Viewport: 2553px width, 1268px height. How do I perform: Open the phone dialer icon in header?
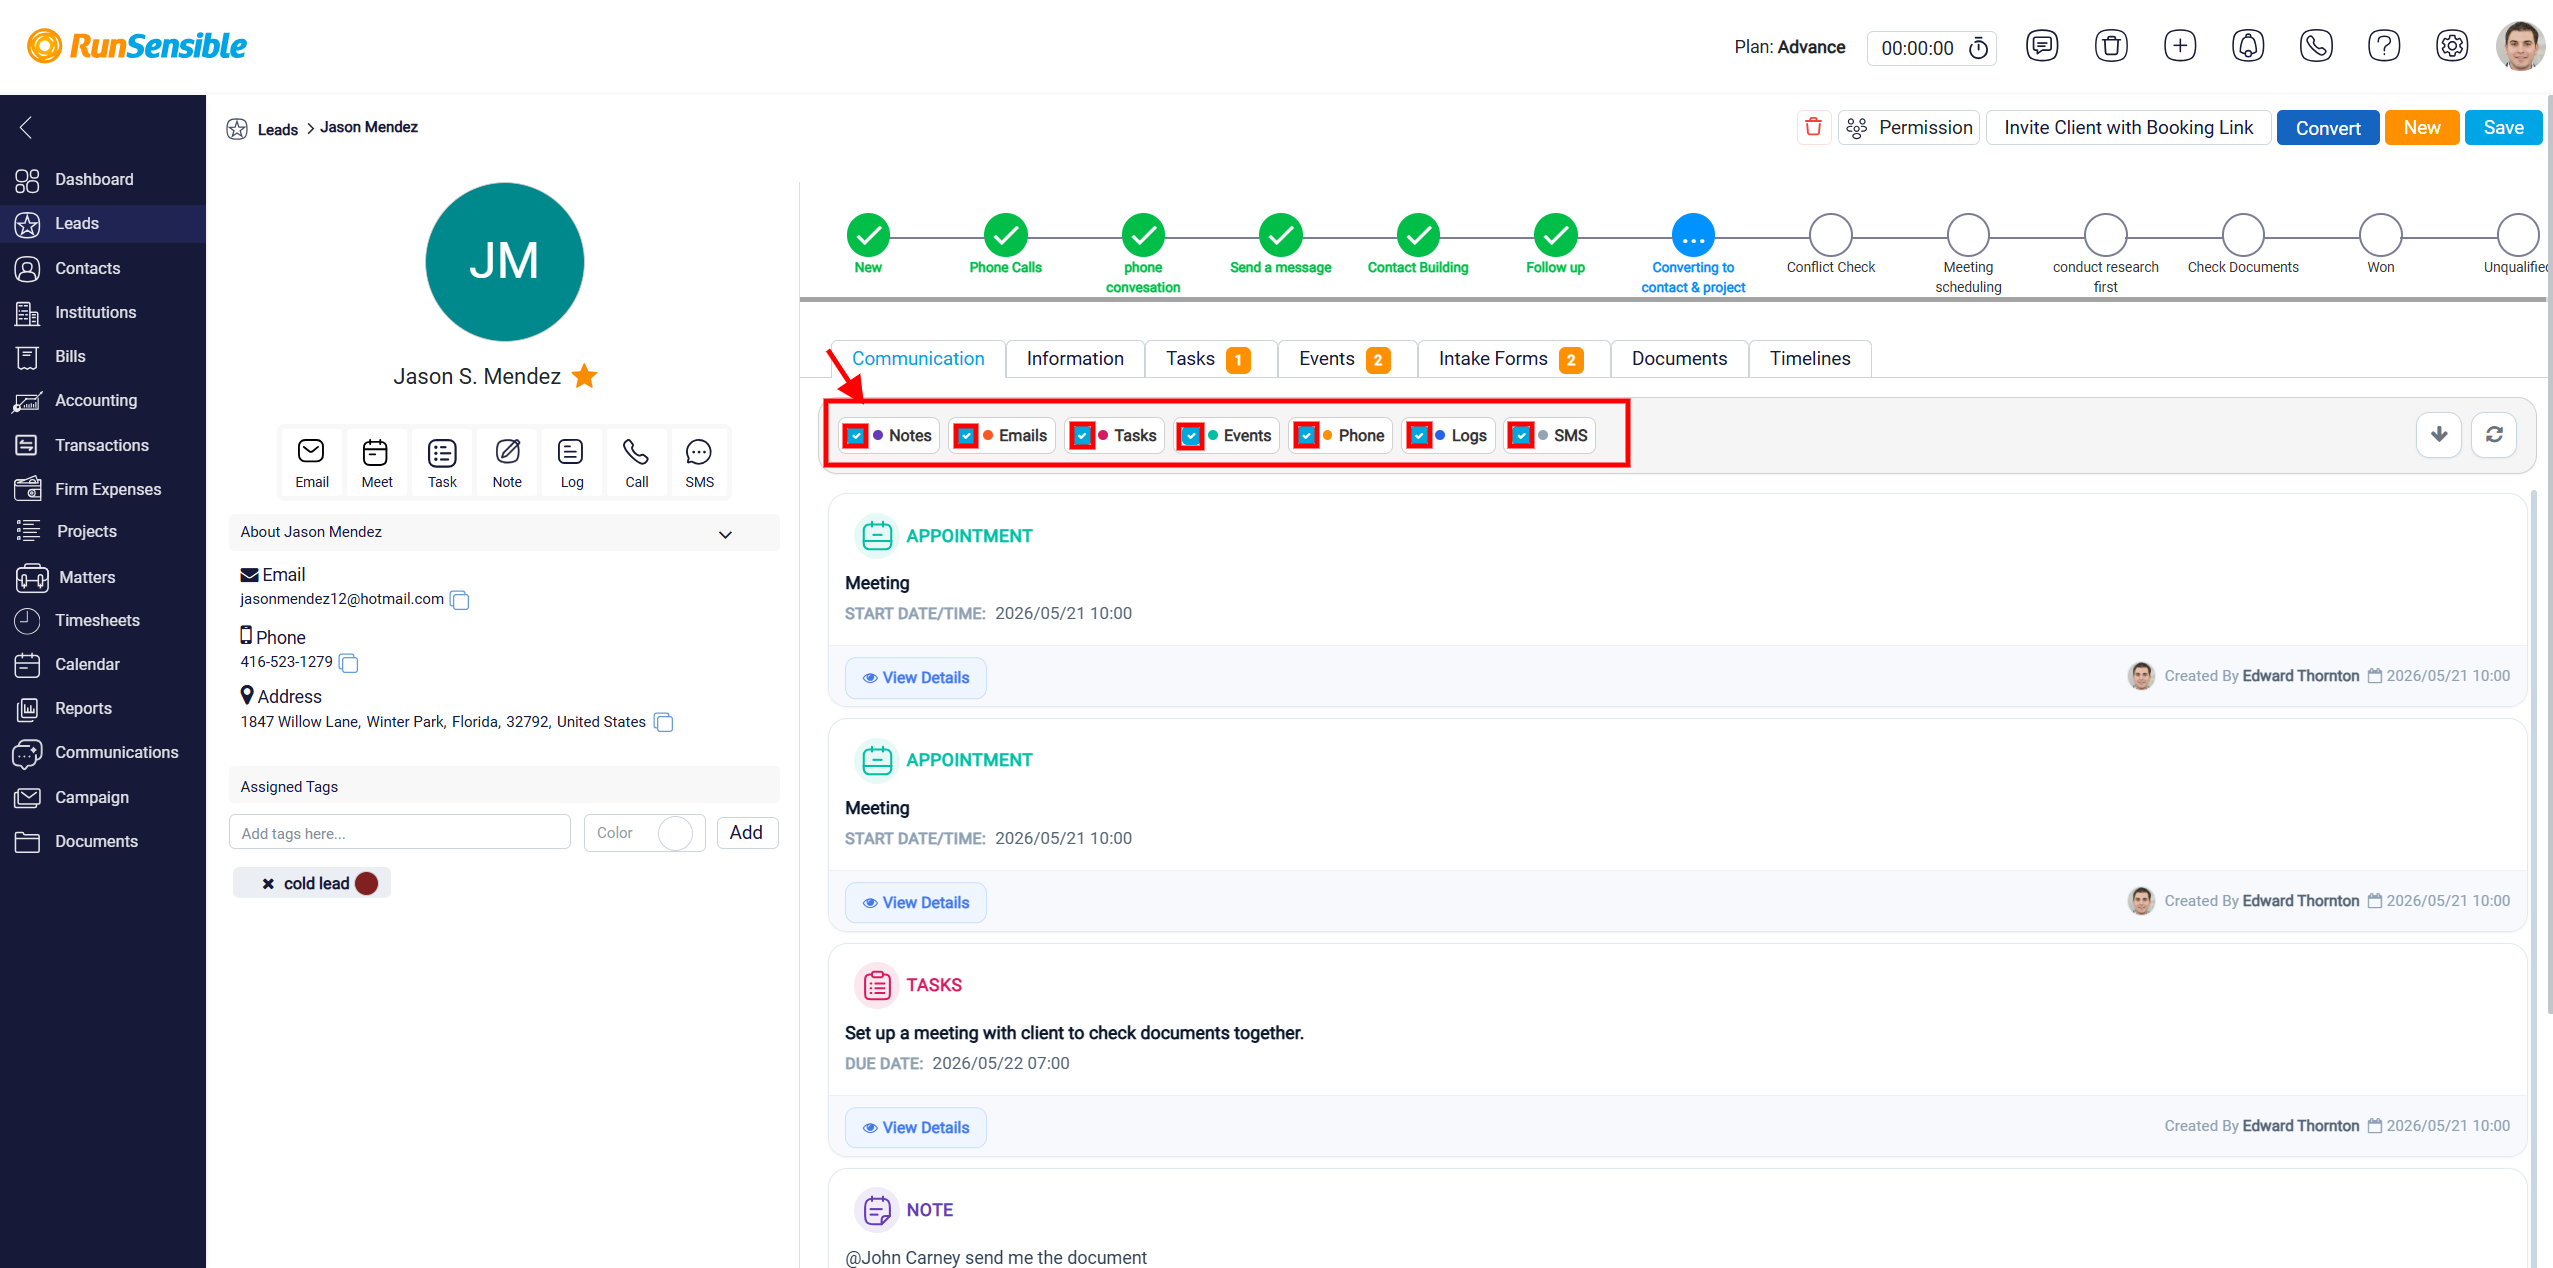coord(2316,46)
